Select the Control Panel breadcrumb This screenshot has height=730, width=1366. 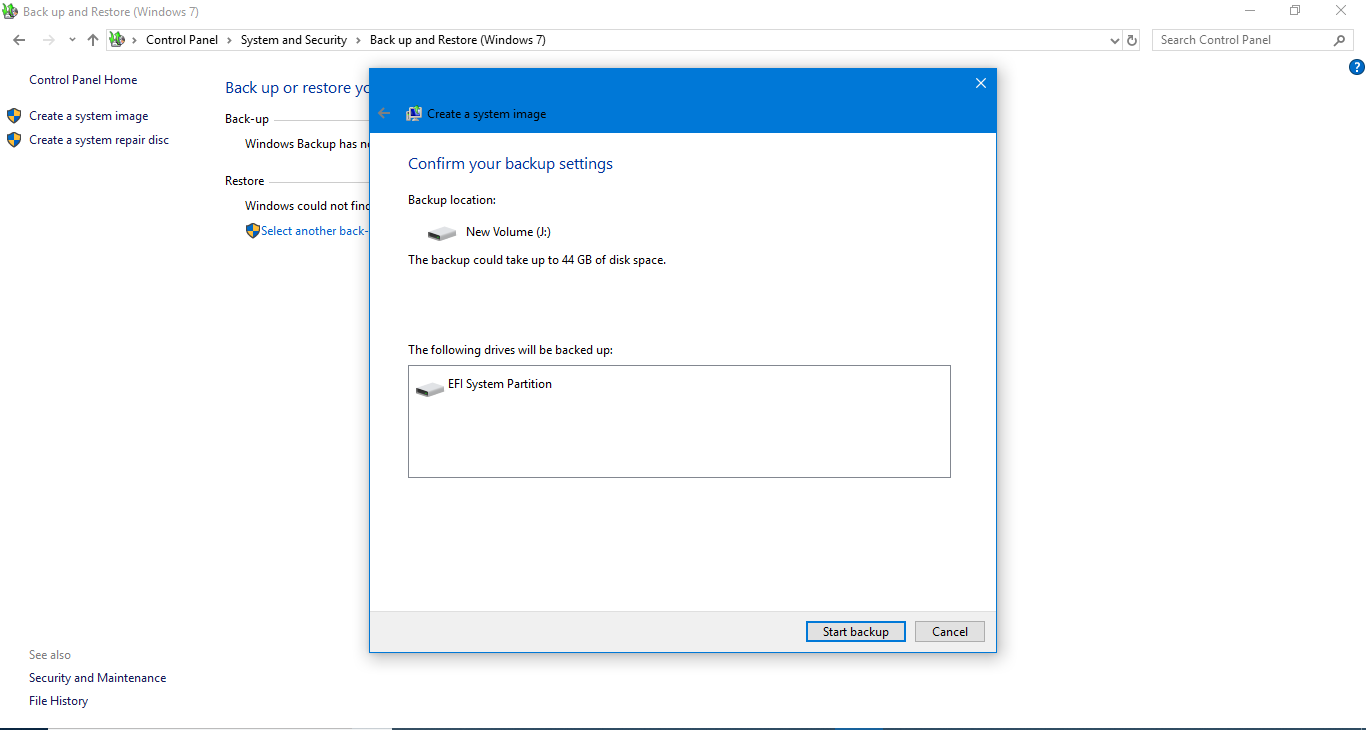click(181, 40)
